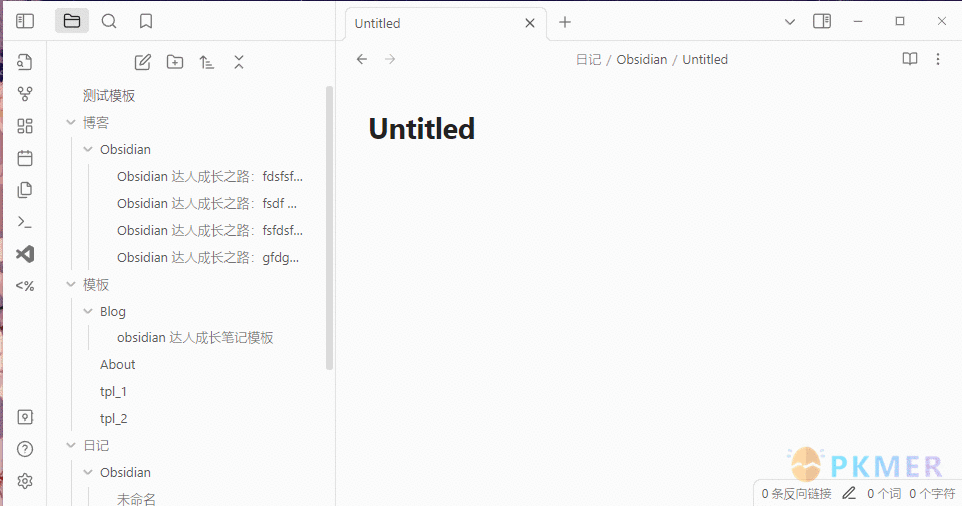The image size is (962, 506).
Task: Navigate forward arrow in note header
Action: click(x=390, y=59)
